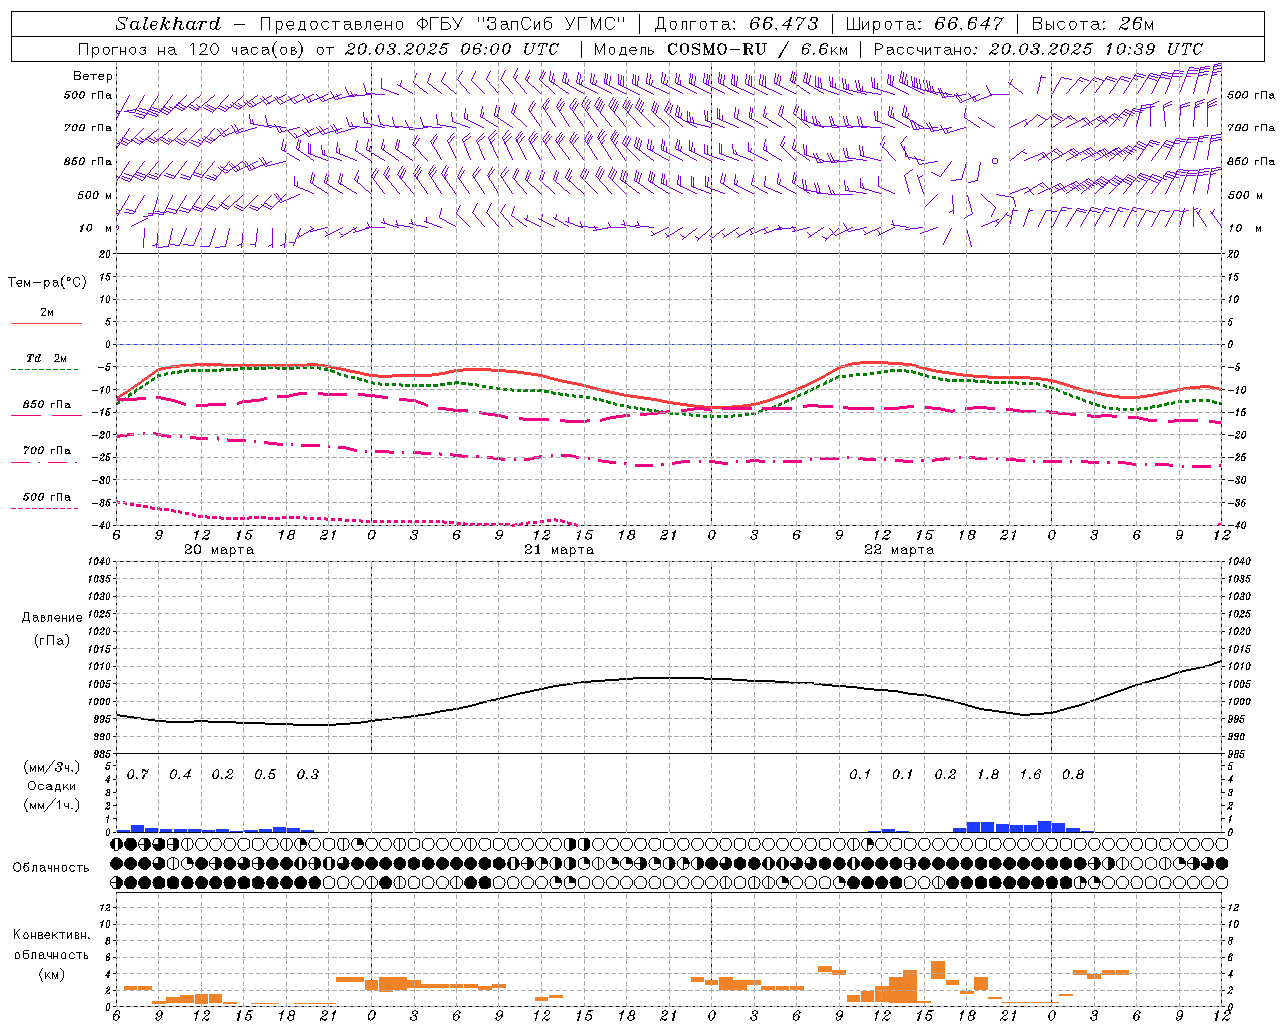This screenshot has height=1024, width=1280.
Task: Click the 'Рассчитано: 20.03.2025 10:39 UTC' timestamp
Action: click(x=1038, y=49)
